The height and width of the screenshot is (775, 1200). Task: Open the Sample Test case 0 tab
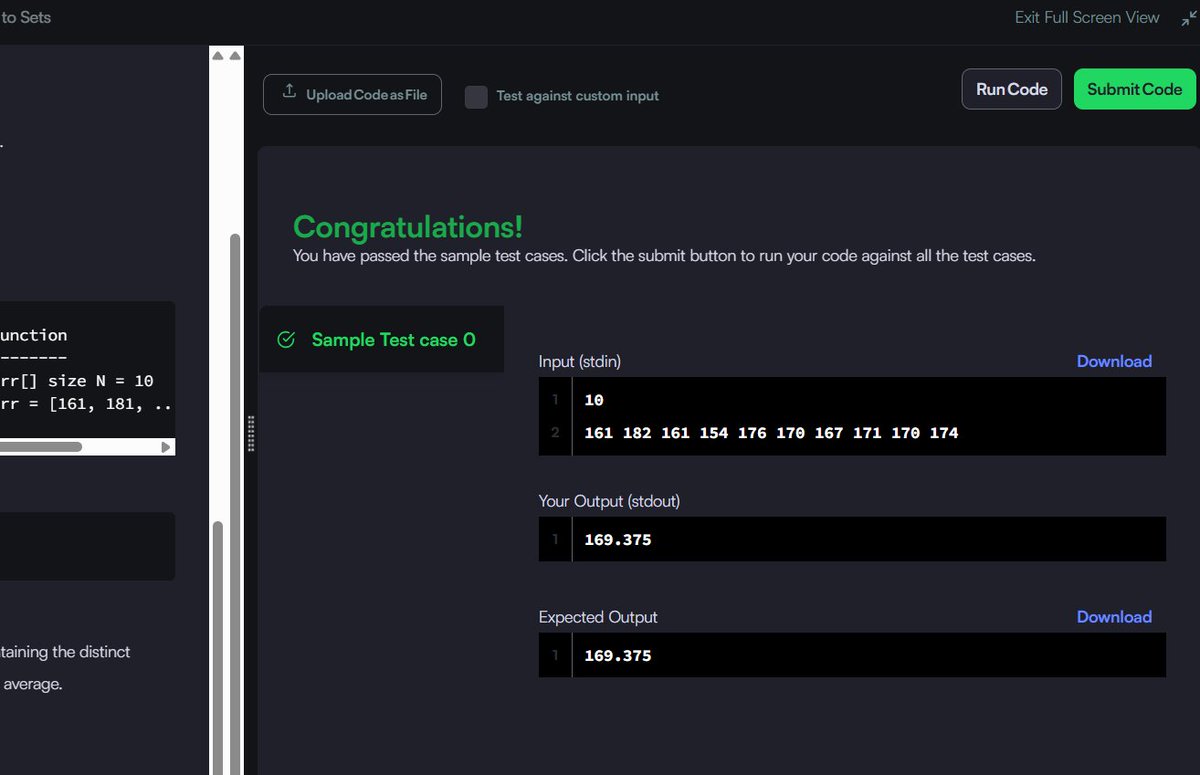point(381,340)
